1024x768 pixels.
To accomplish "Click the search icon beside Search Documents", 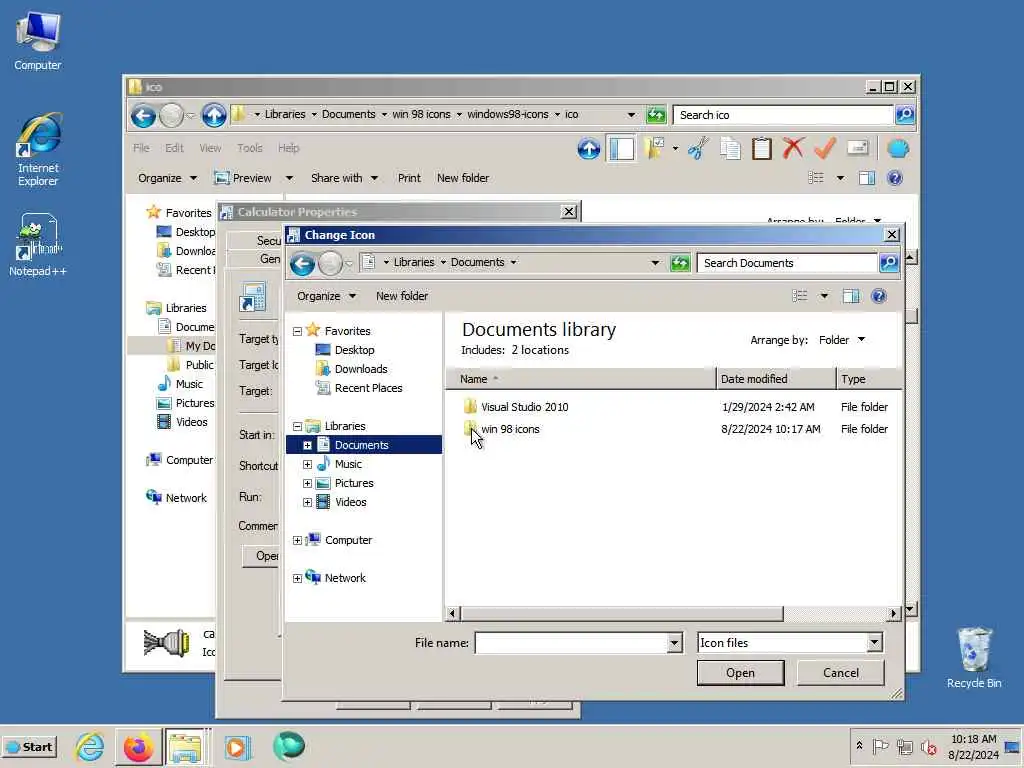I will tap(888, 263).
